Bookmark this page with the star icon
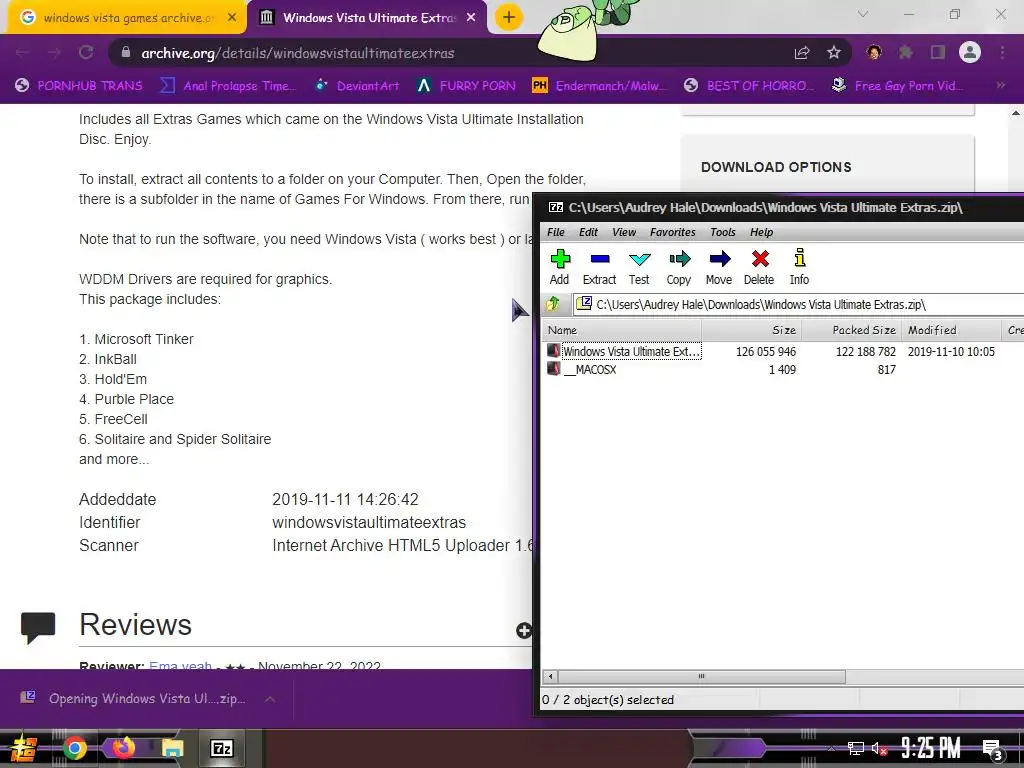Screen dimensions: 1024x768 click(834, 53)
